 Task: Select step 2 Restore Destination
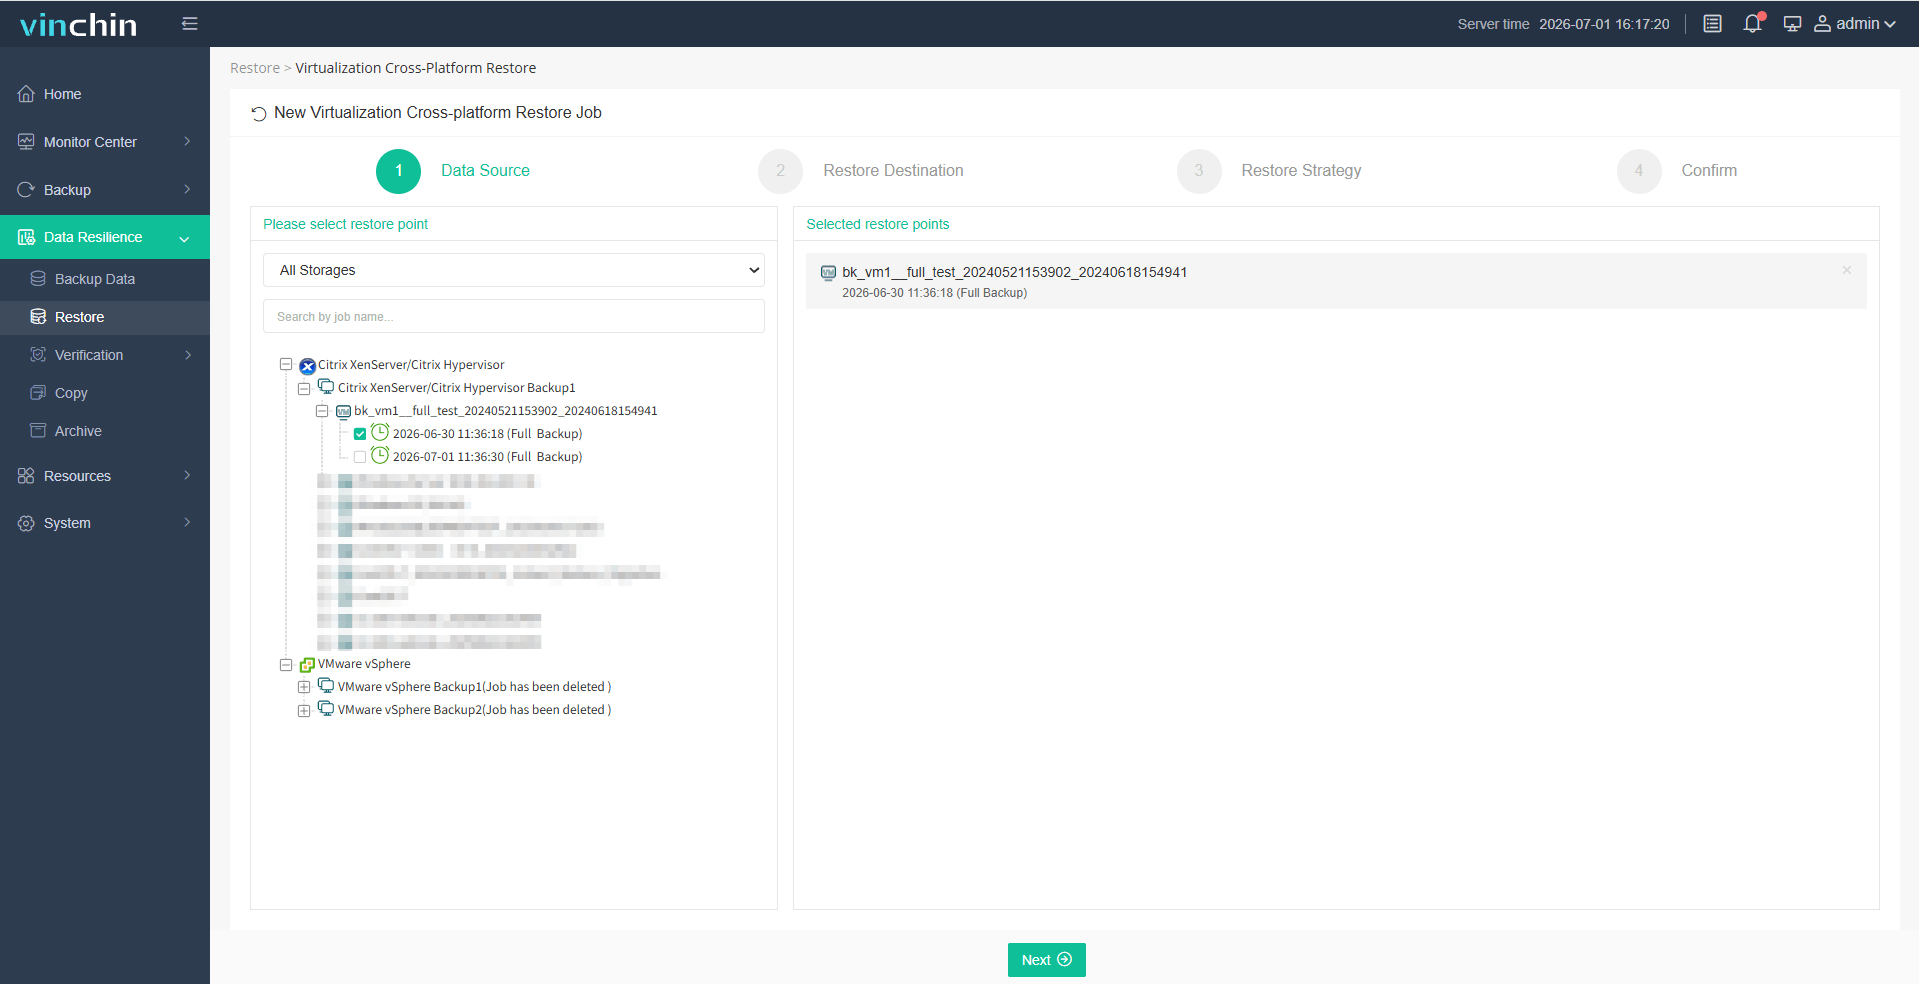click(860, 171)
